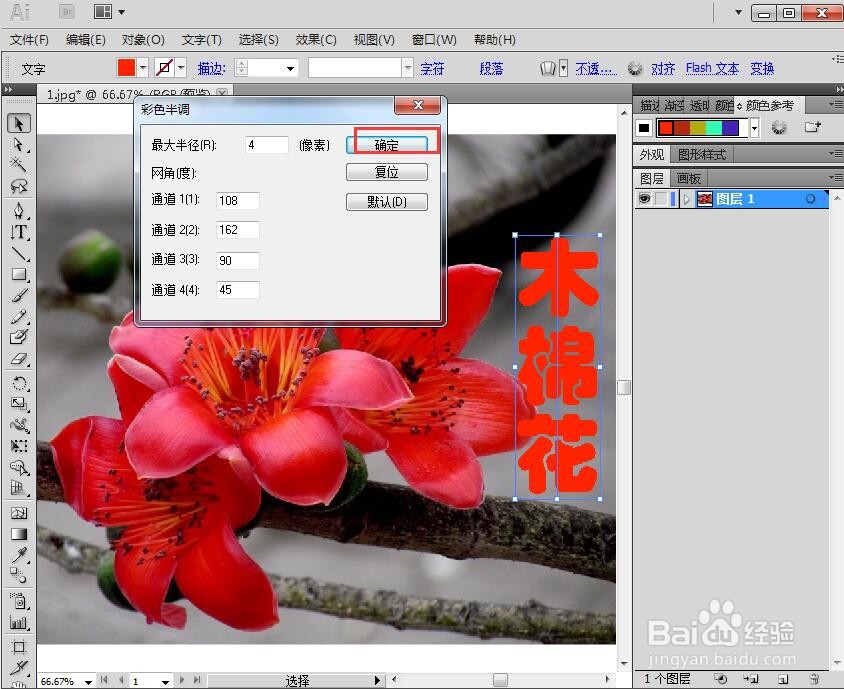Open Make Envelope options dropdown arrow
This screenshot has width=844, height=689.
[563, 68]
